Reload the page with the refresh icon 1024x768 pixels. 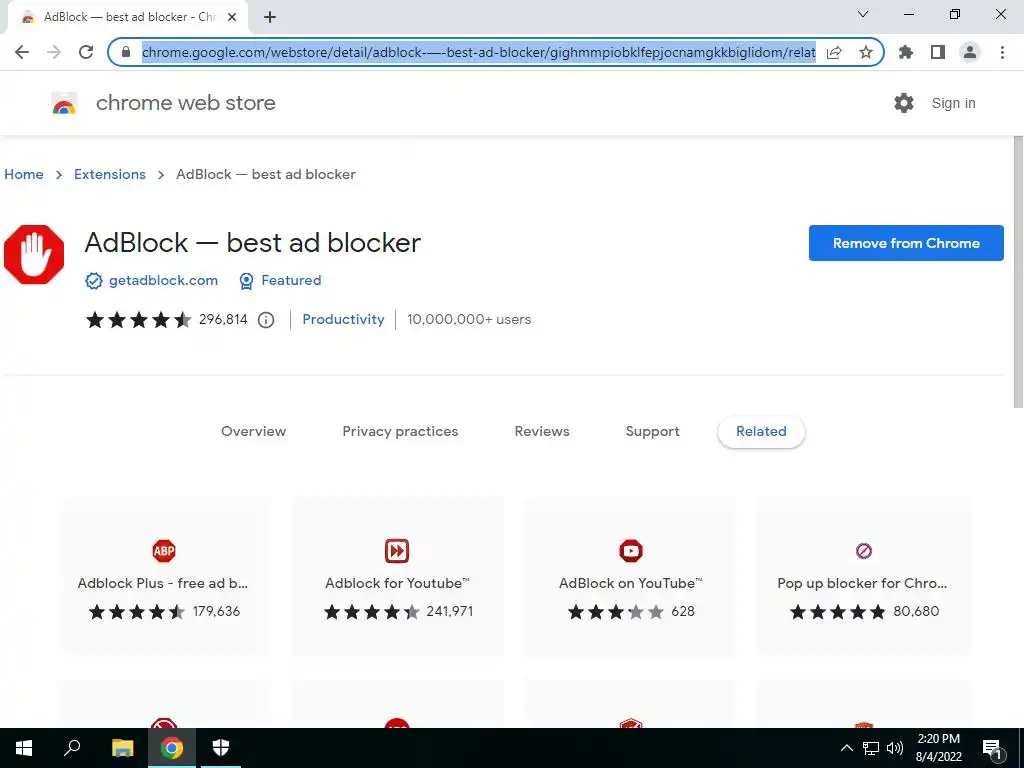tap(86, 52)
